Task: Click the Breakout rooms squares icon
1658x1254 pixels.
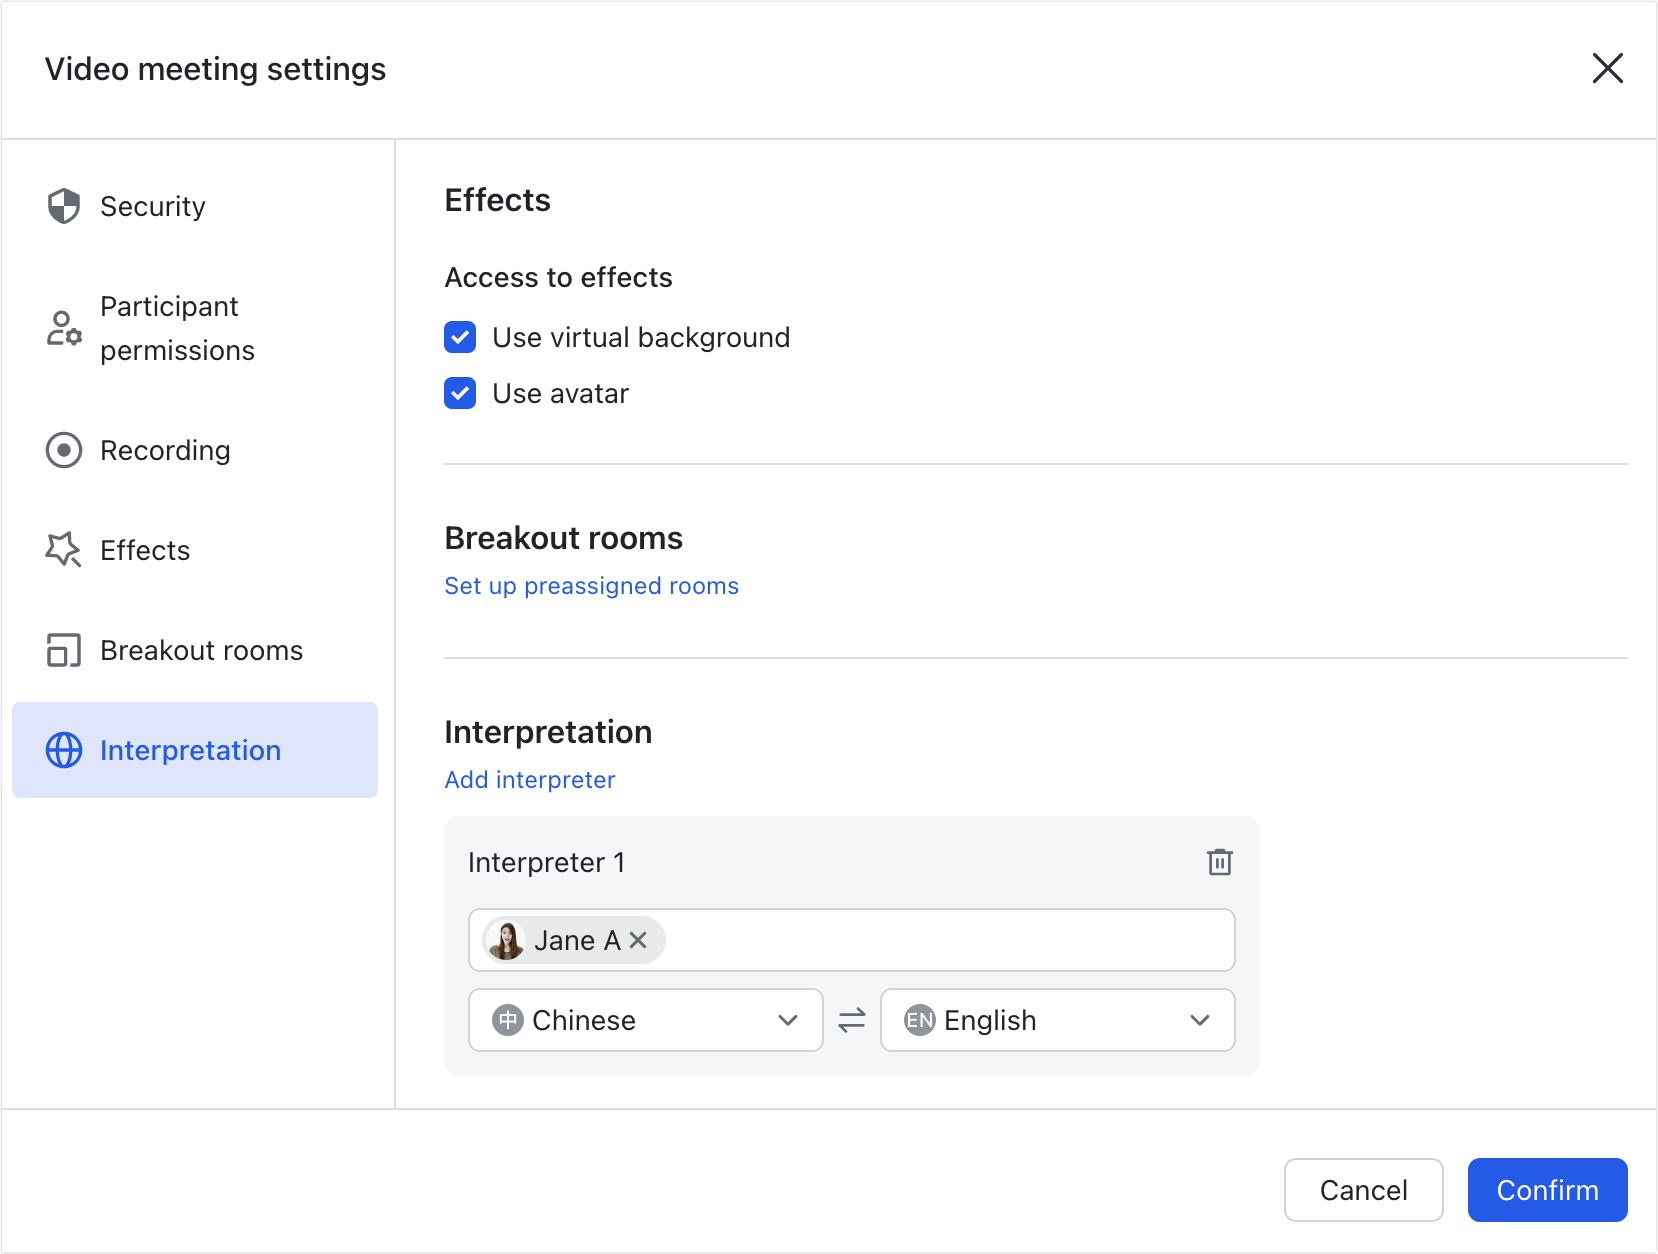Action: [64, 650]
